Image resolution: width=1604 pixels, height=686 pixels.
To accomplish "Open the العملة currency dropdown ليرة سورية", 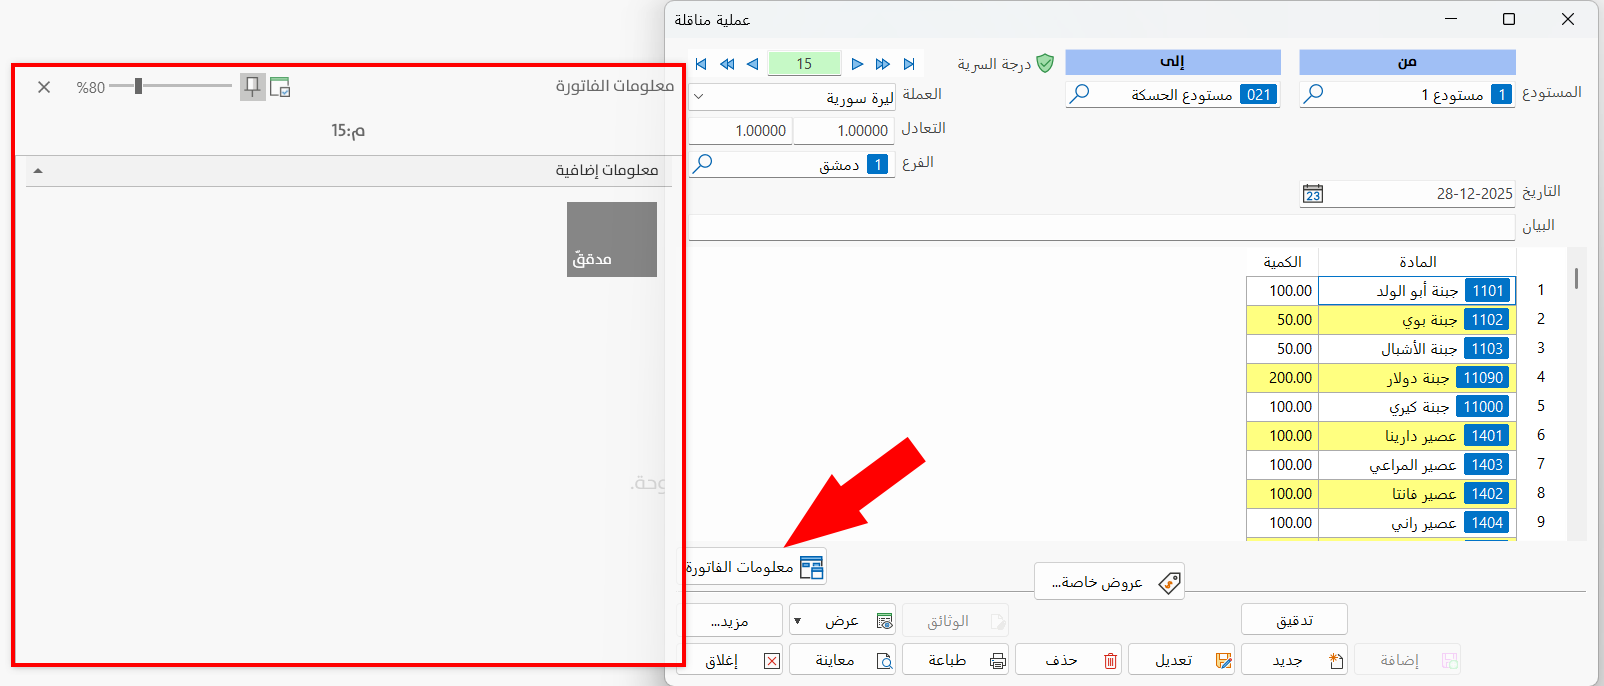I will (x=792, y=97).
